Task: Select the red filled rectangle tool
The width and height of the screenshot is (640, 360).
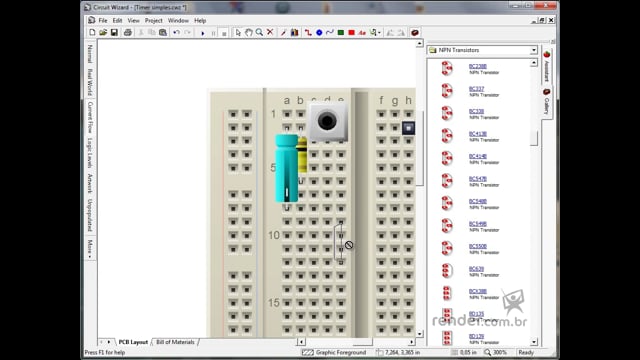Action: pos(351,33)
